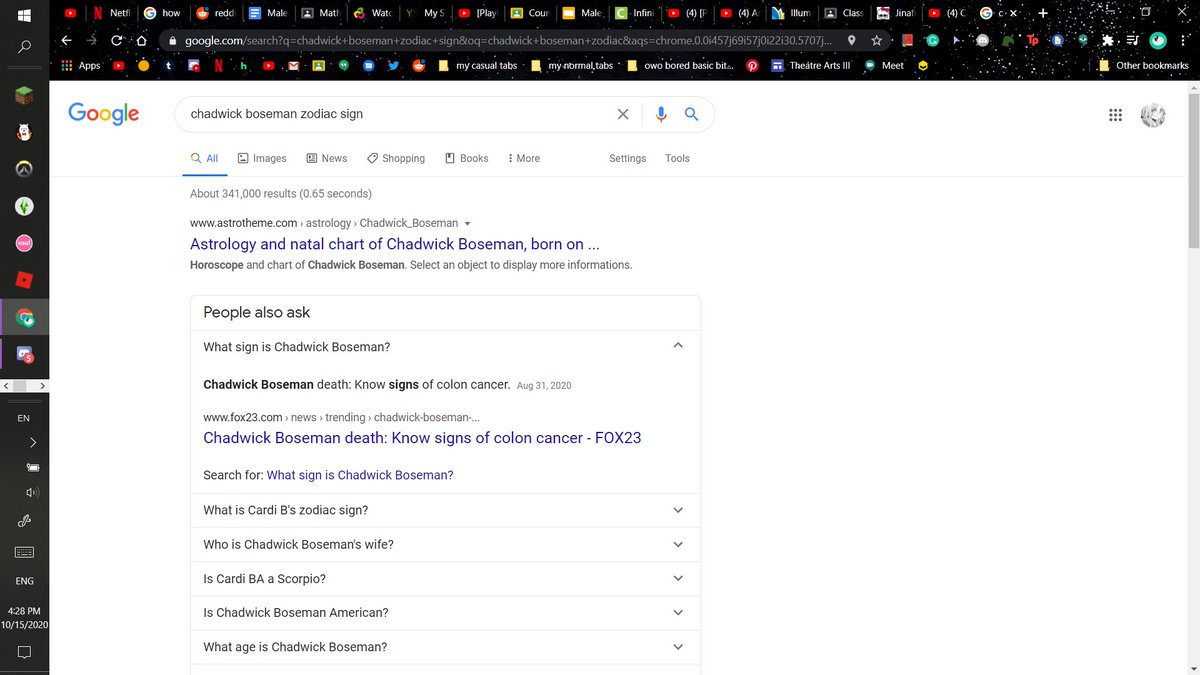1200x675 pixels.
Task: Collapse the 'What sign is Chadwick Boseman?' question
Action: tap(678, 345)
